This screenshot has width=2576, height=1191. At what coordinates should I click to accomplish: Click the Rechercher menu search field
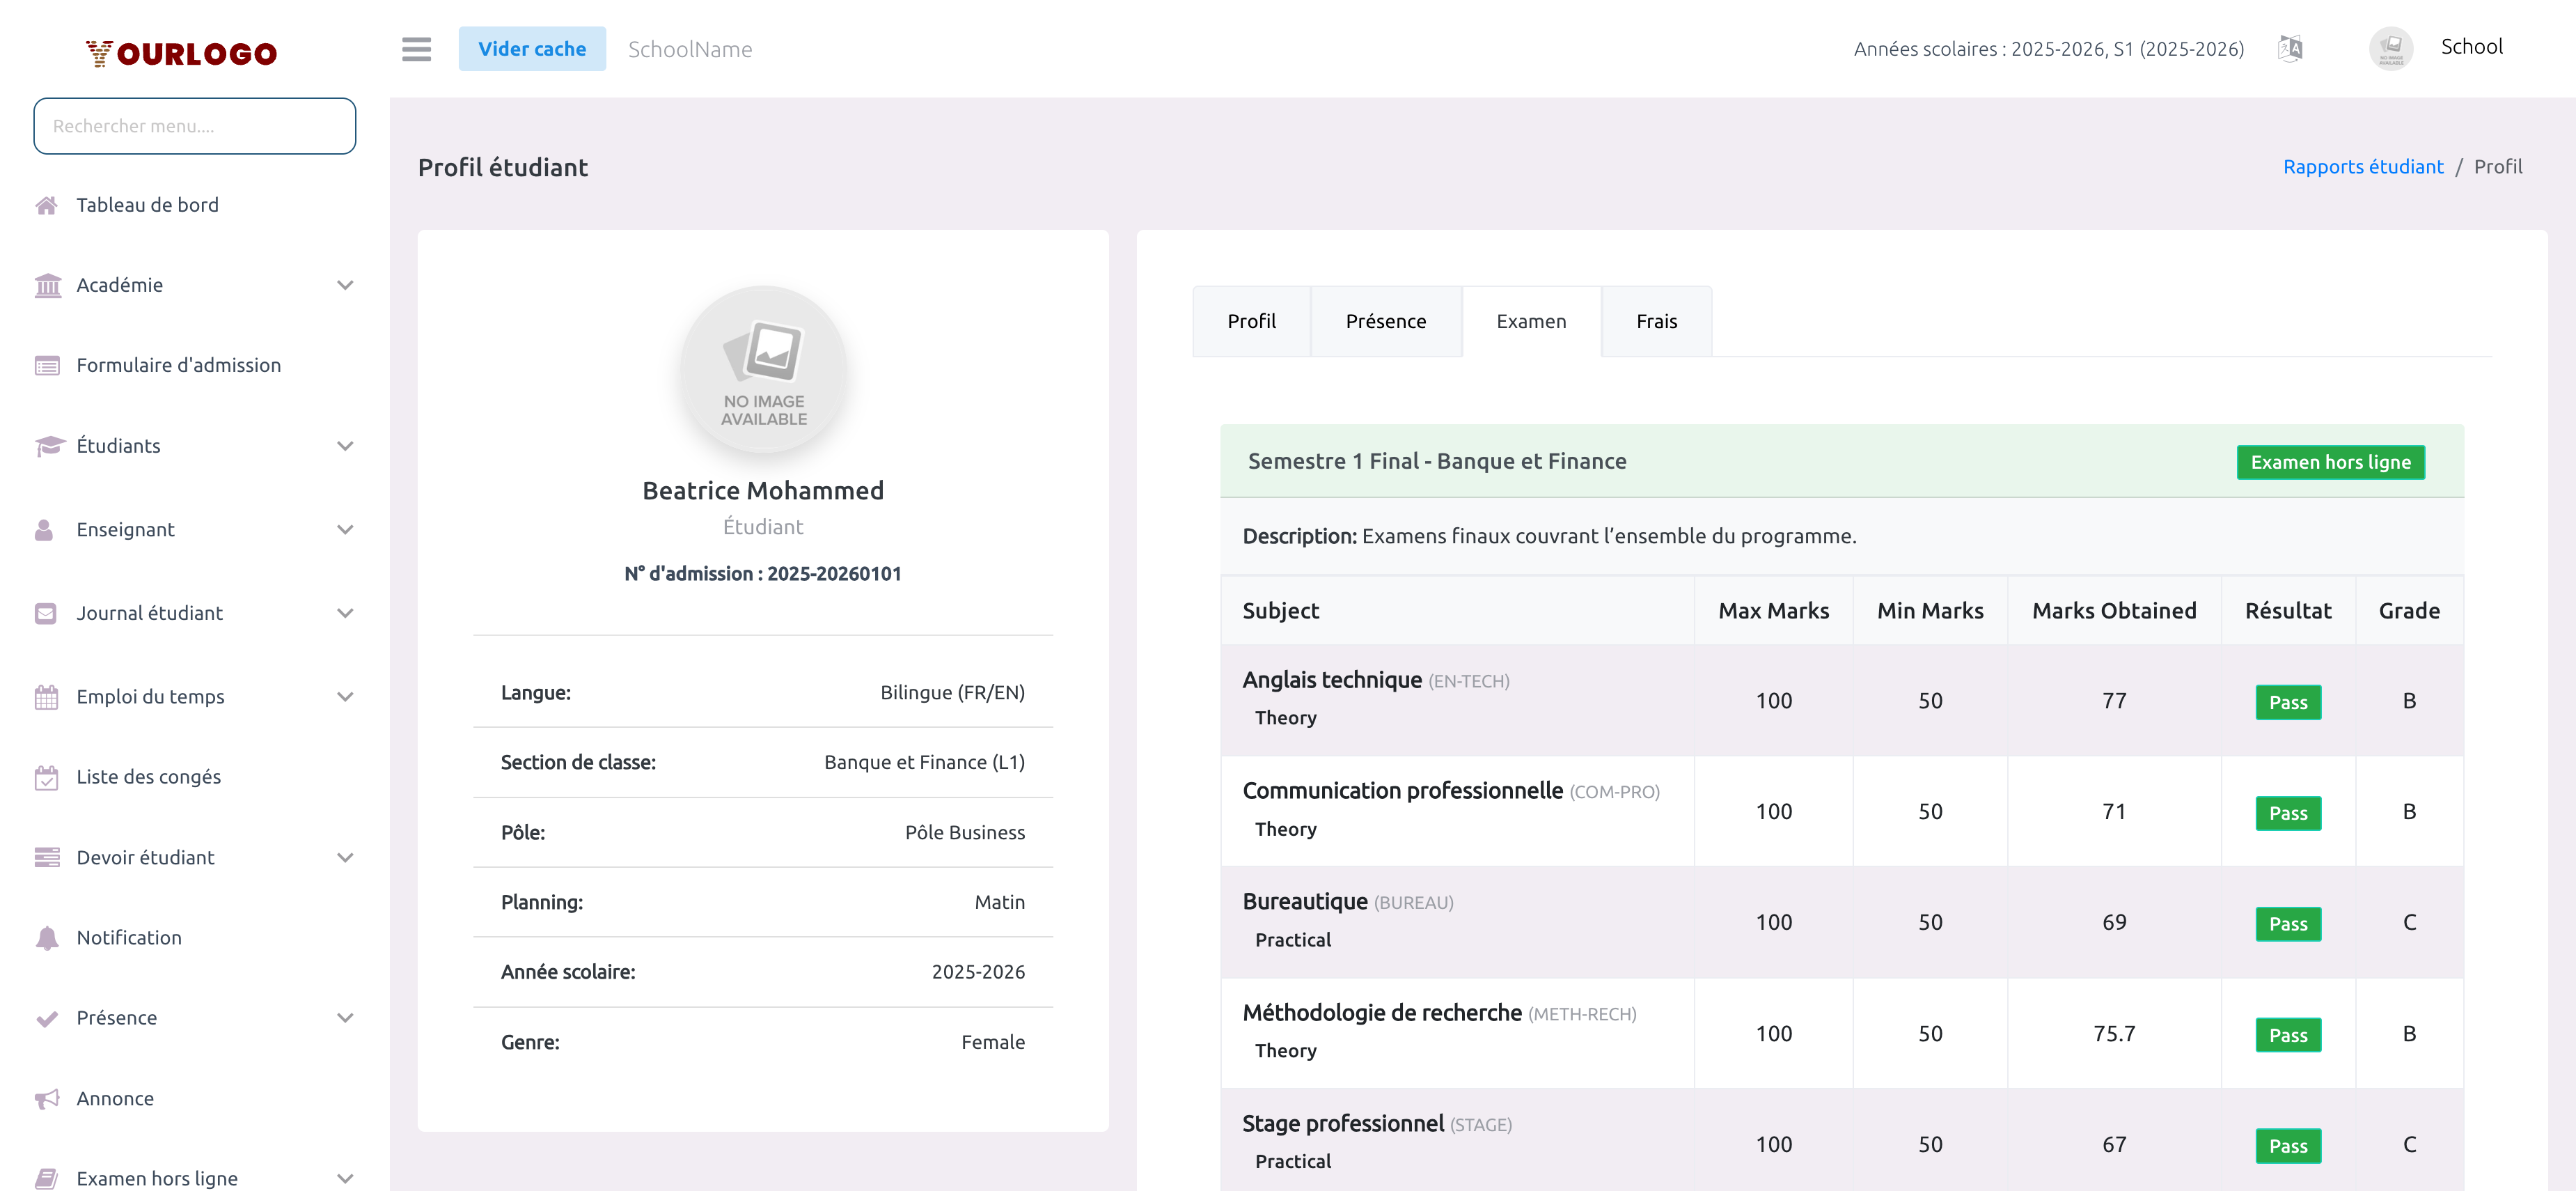tap(195, 126)
